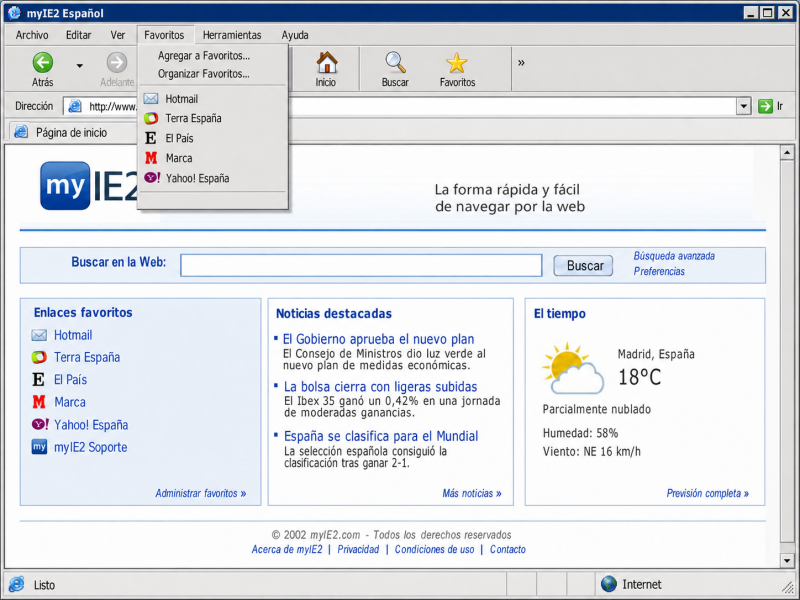Click the Buscar magnifier toolbar icon
Viewport: 800px width, 600px height.
tap(395, 63)
